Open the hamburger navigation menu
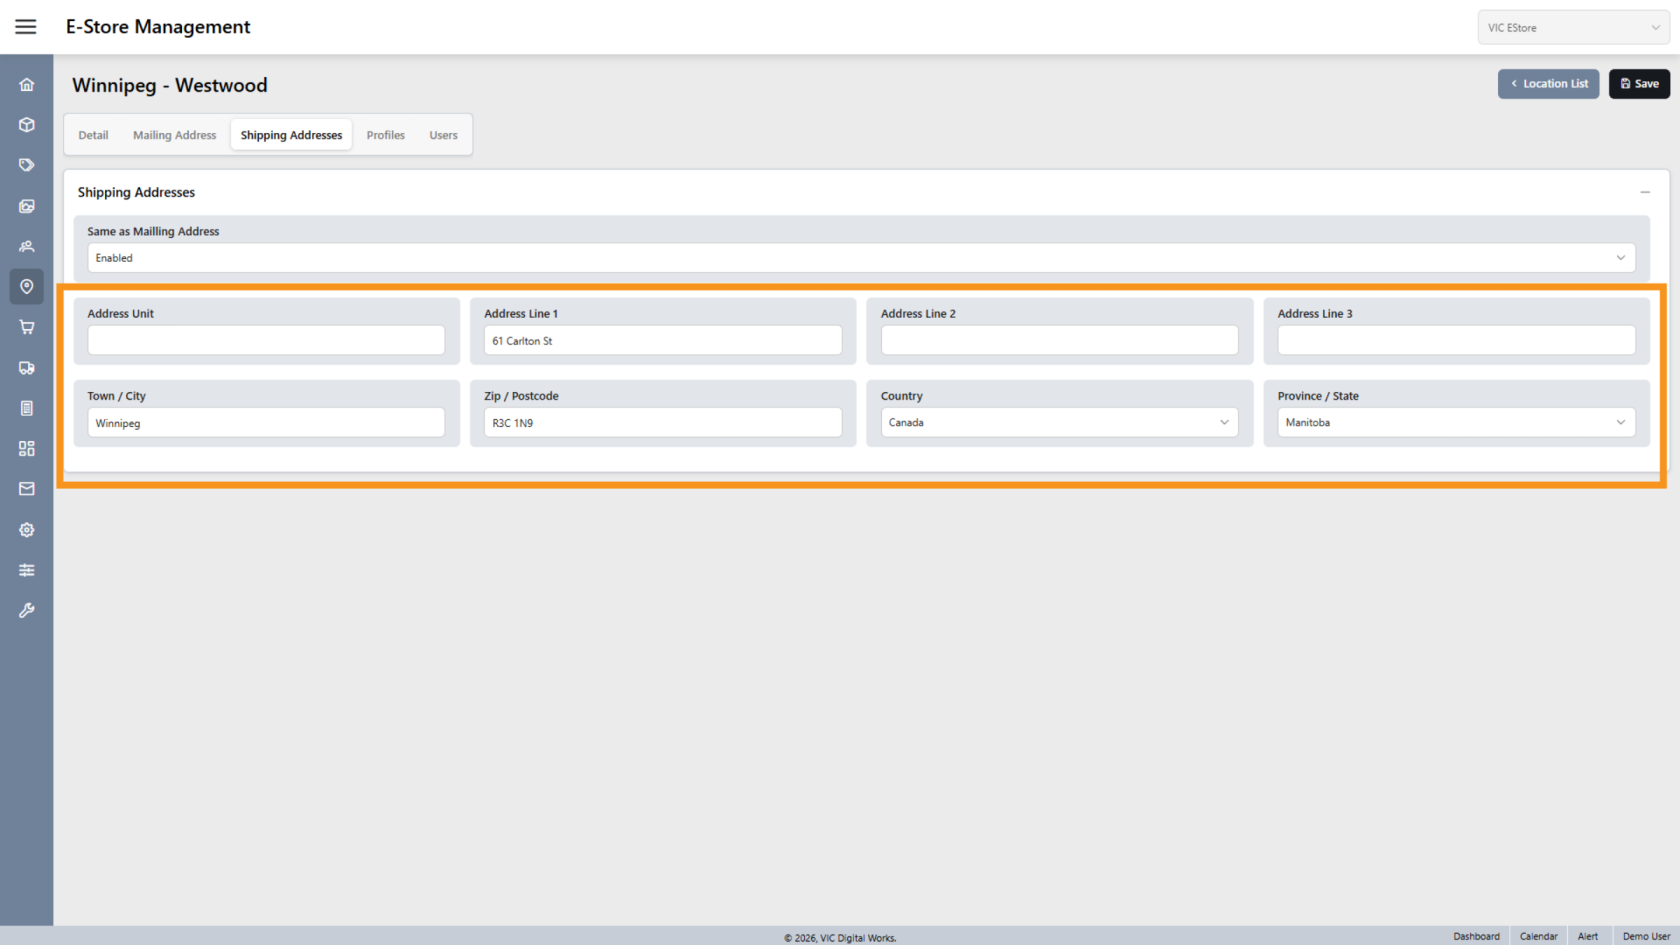The width and height of the screenshot is (1680, 945). (26, 27)
